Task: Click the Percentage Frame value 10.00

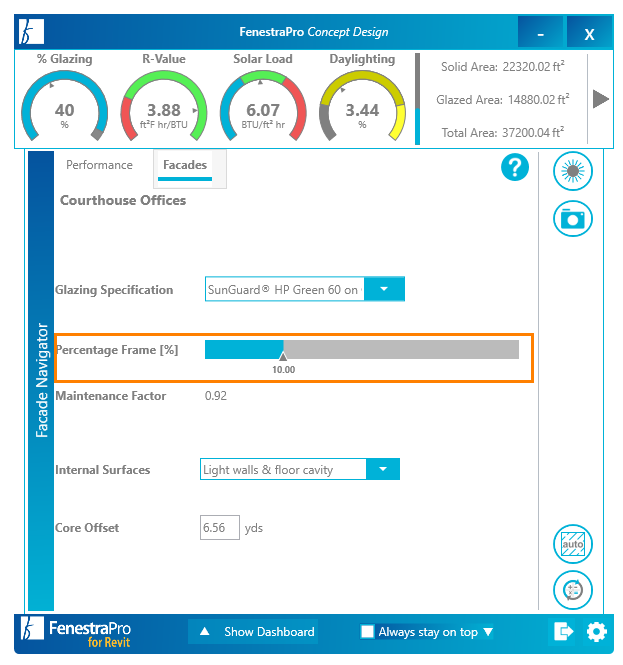Action: (283, 369)
